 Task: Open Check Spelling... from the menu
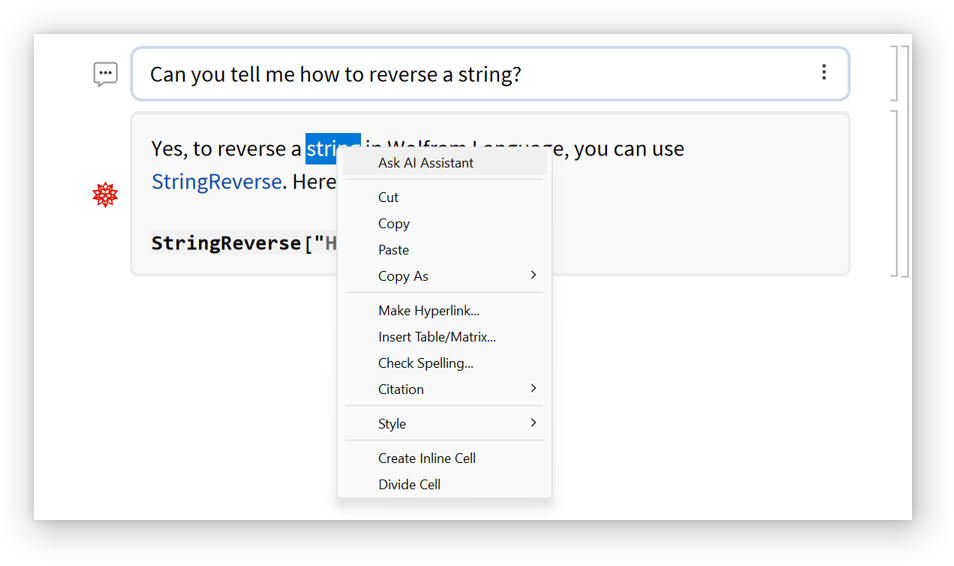click(425, 363)
